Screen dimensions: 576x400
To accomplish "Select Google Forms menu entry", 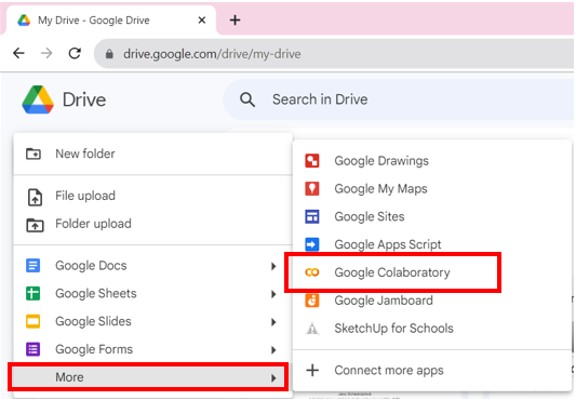I will pos(153,349).
